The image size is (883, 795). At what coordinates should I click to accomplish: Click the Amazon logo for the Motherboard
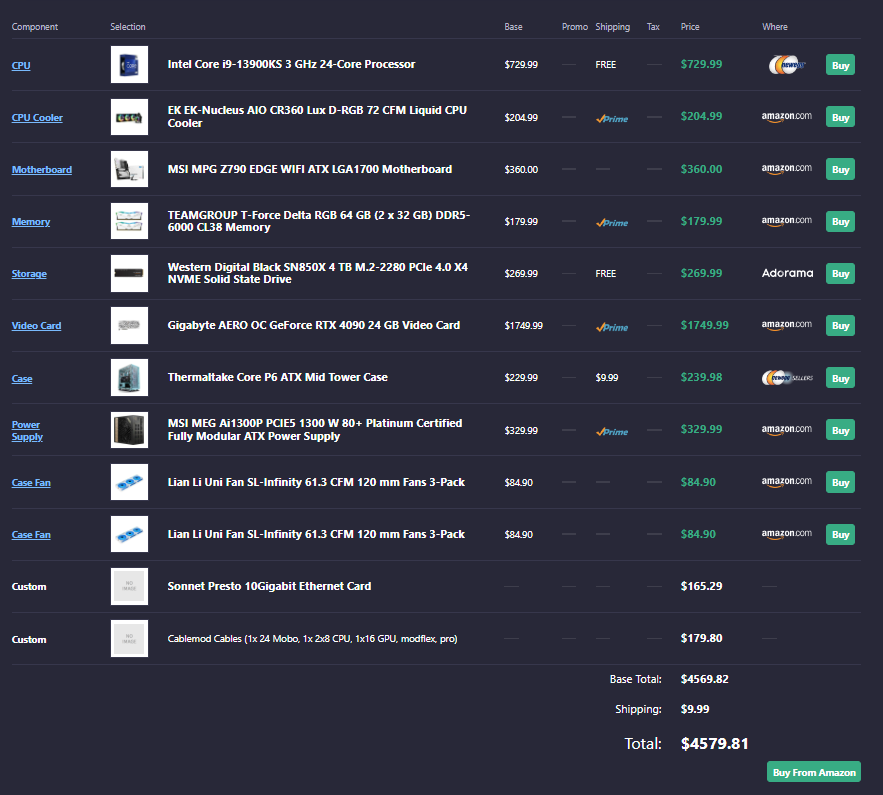pyautogui.click(x=787, y=169)
